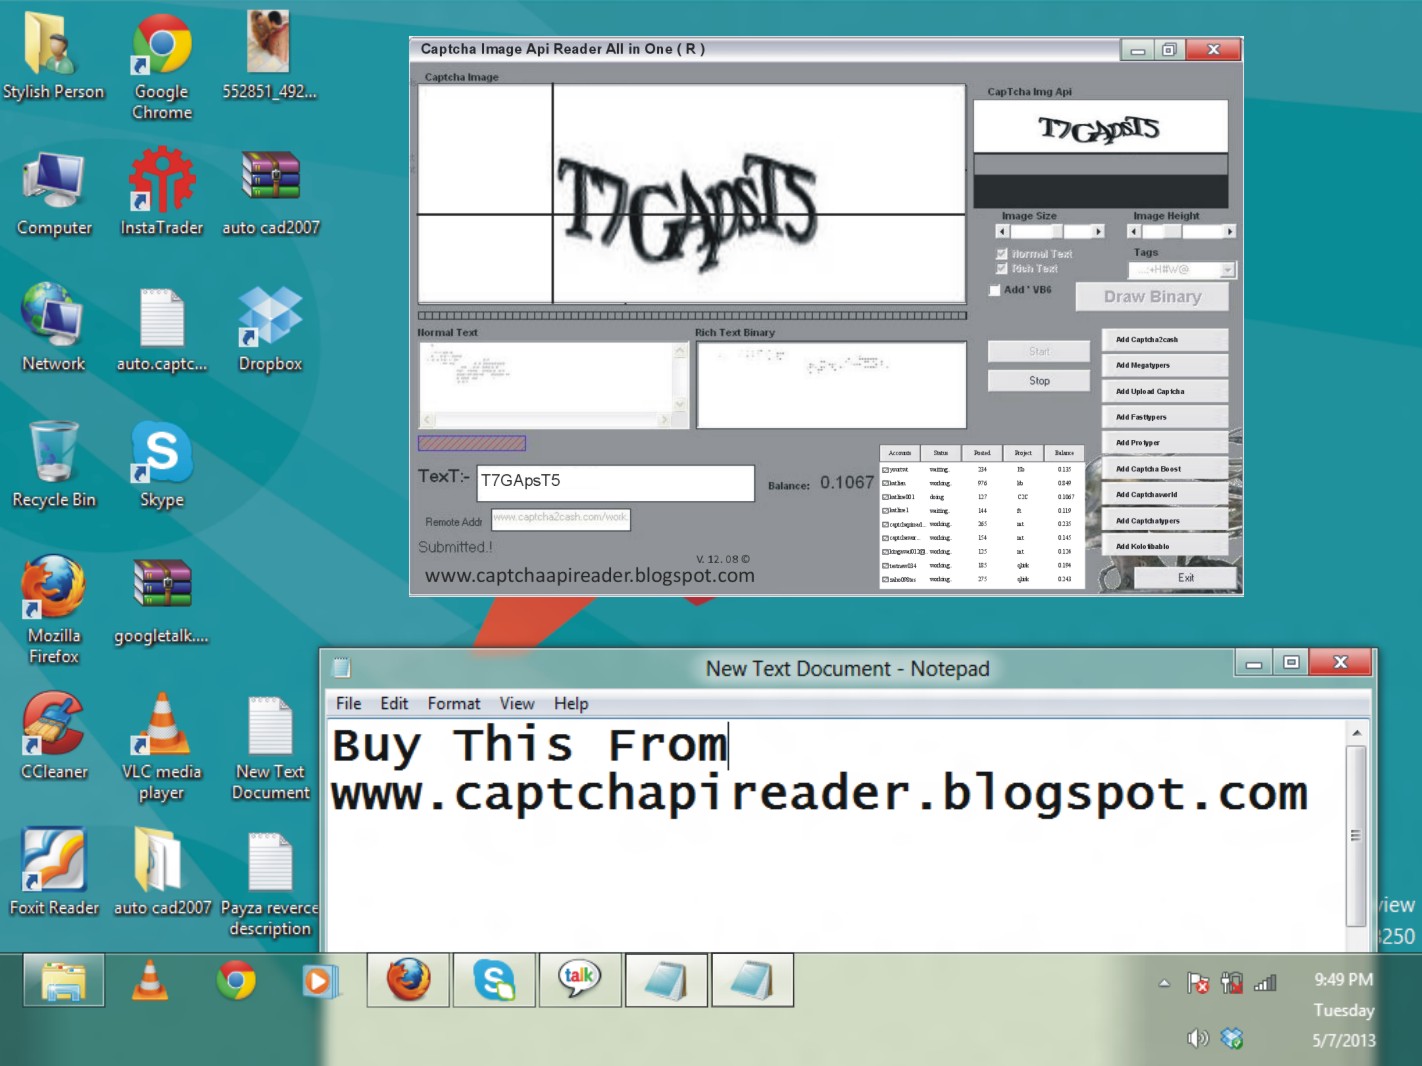Viewport: 1422px width, 1066px height.
Task: Launch VLC from the taskbar cone icon
Action: coord(150,980)
